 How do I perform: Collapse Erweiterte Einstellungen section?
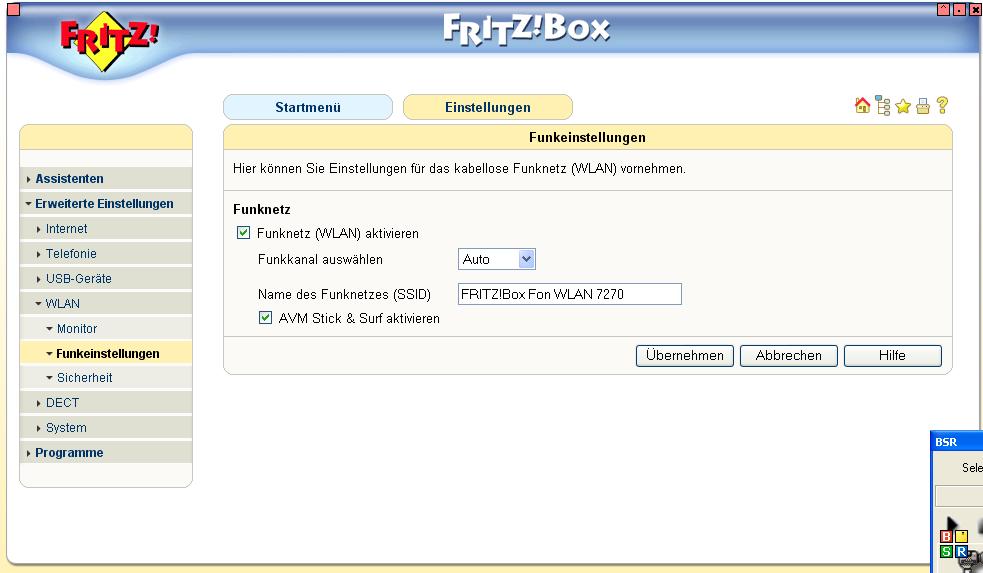(x=106, y=204)
